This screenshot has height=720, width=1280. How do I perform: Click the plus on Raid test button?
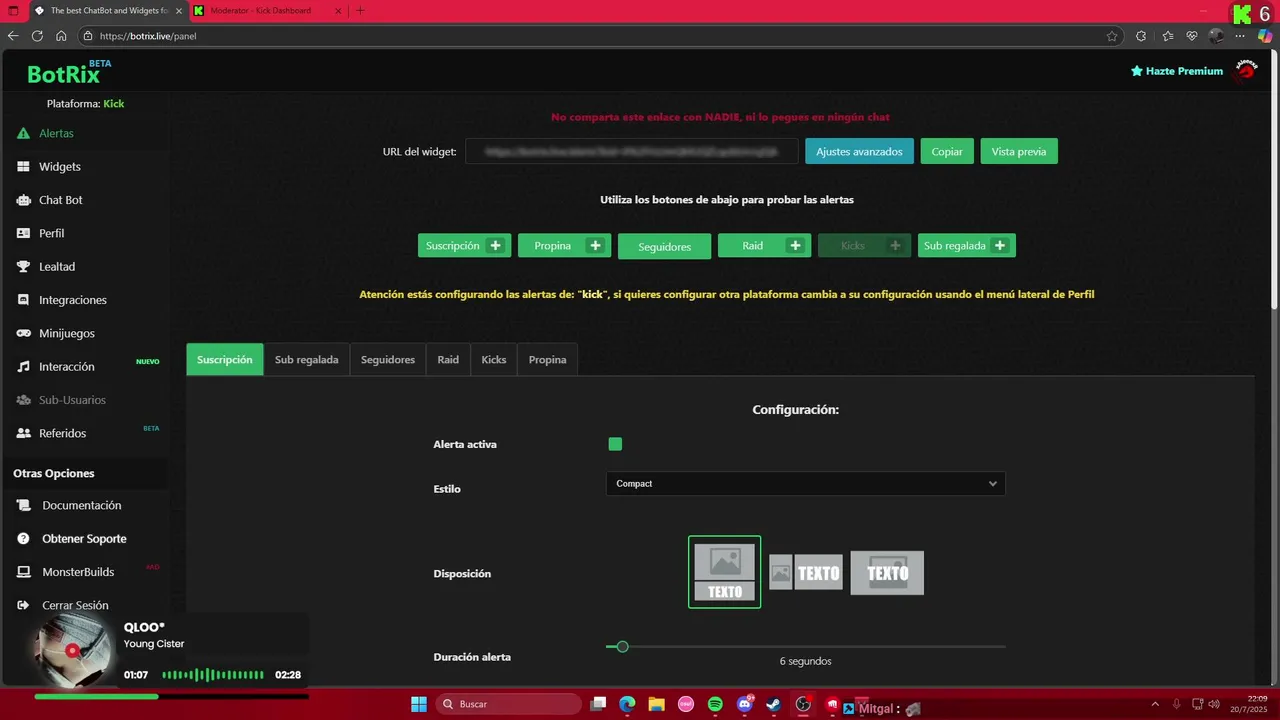(795, 245)
